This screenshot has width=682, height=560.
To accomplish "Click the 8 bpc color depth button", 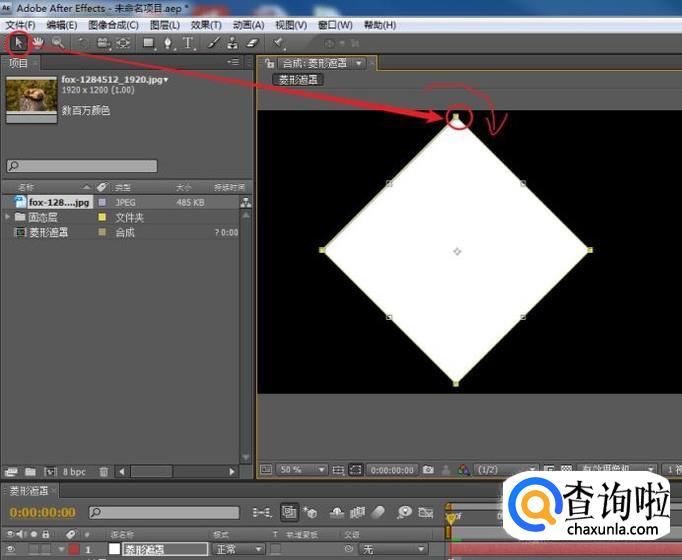I will [x=74, y=471].
